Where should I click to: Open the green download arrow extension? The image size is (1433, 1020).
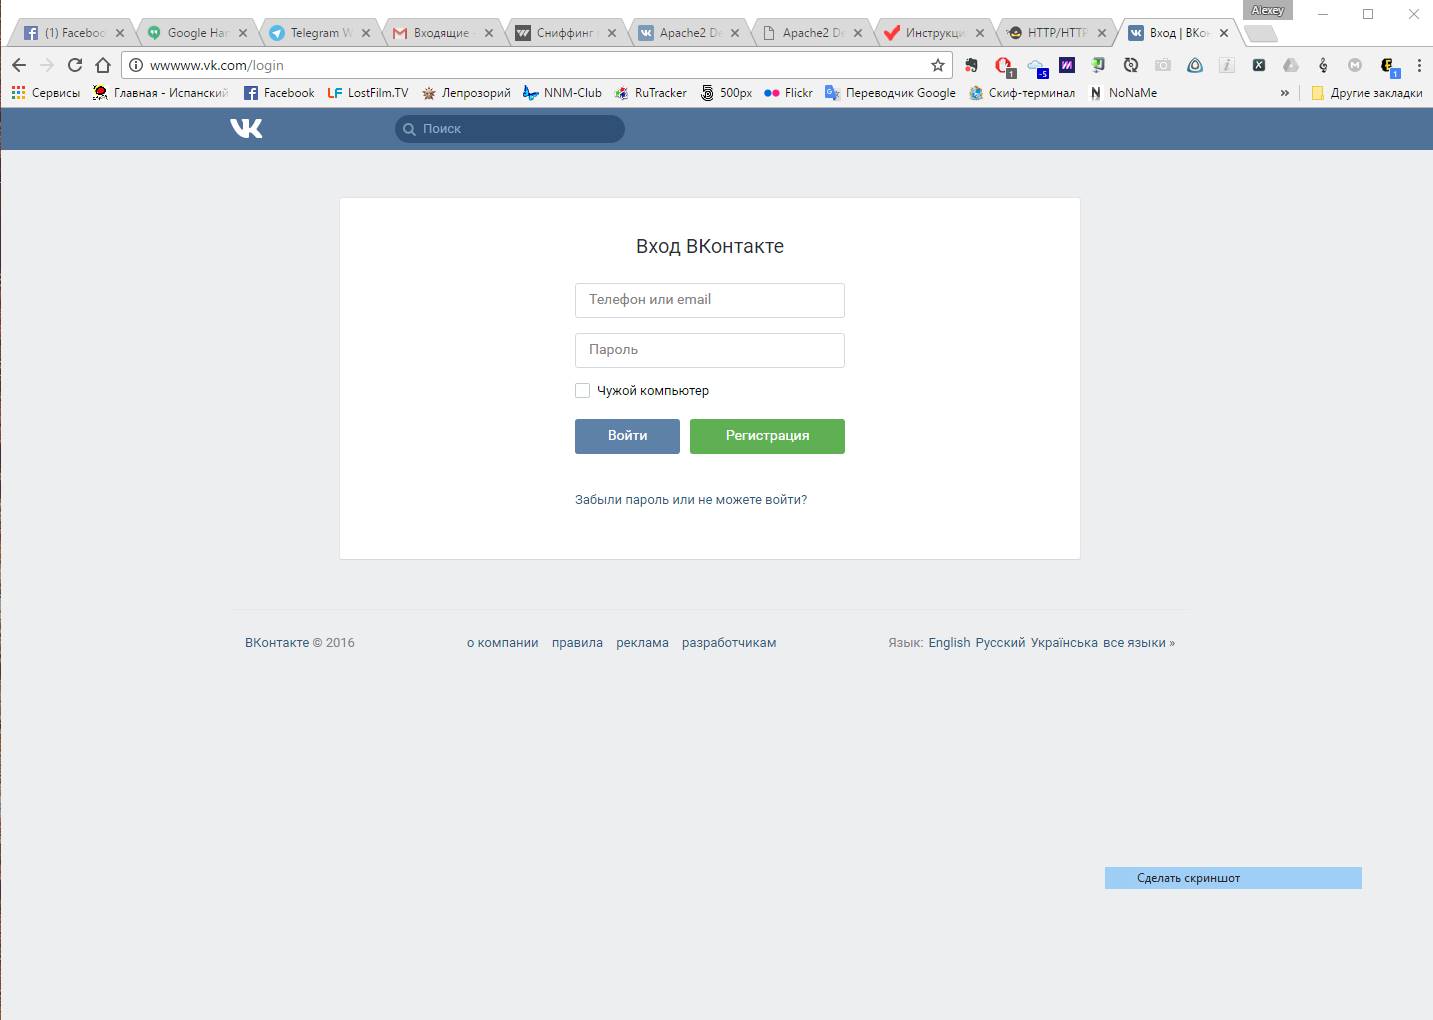tap(1098, 65)
